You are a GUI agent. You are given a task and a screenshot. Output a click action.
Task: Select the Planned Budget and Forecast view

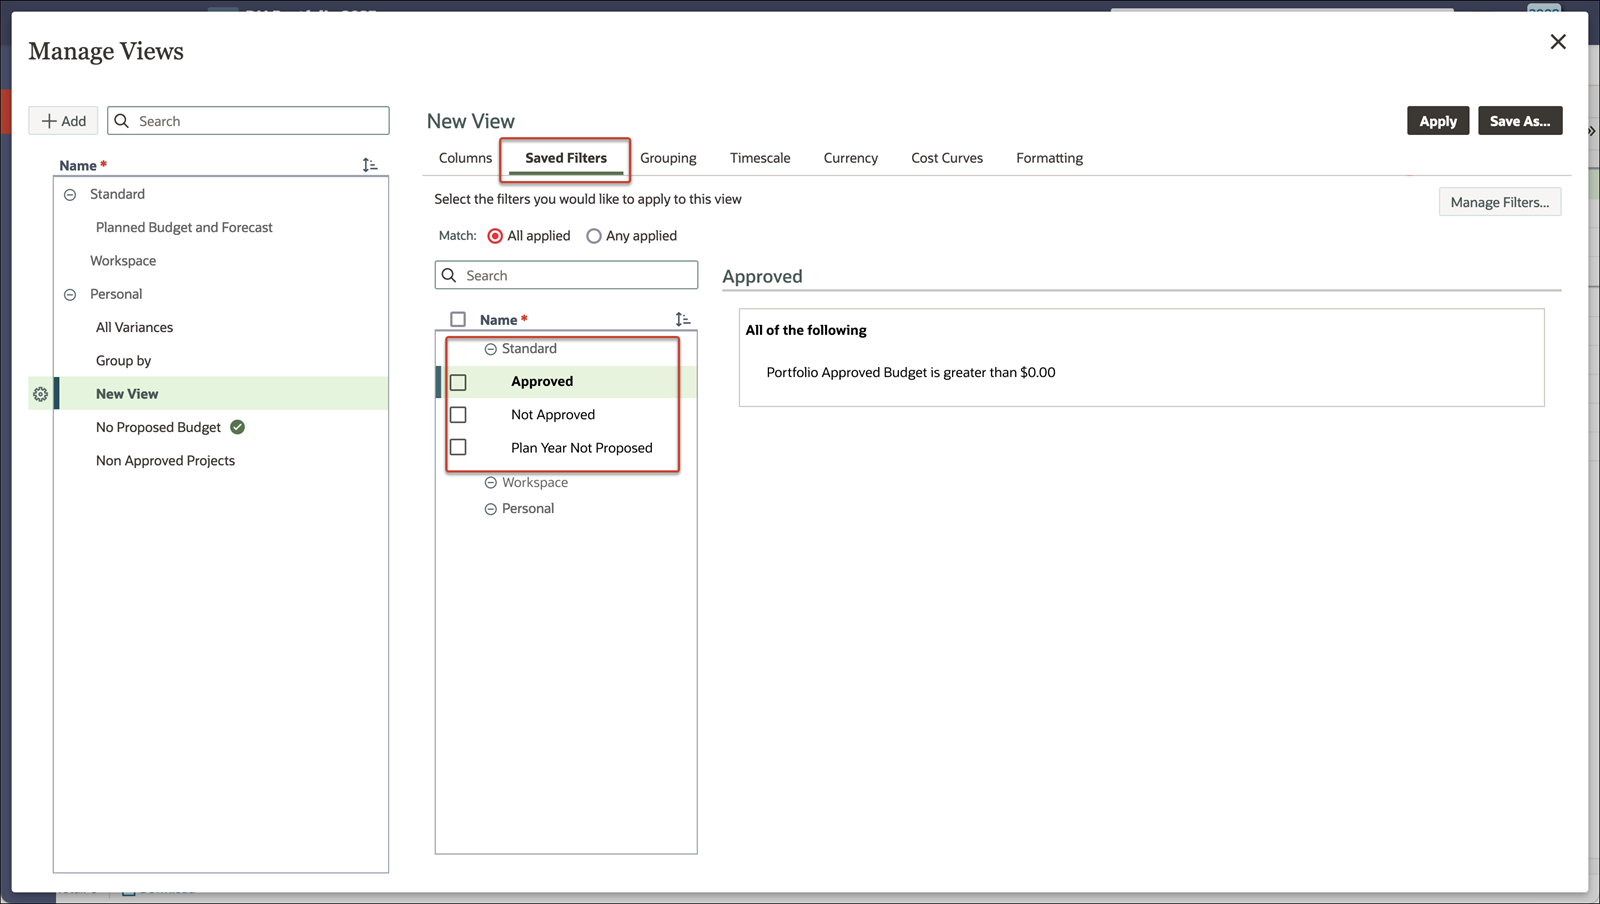[x=184, y=228]
